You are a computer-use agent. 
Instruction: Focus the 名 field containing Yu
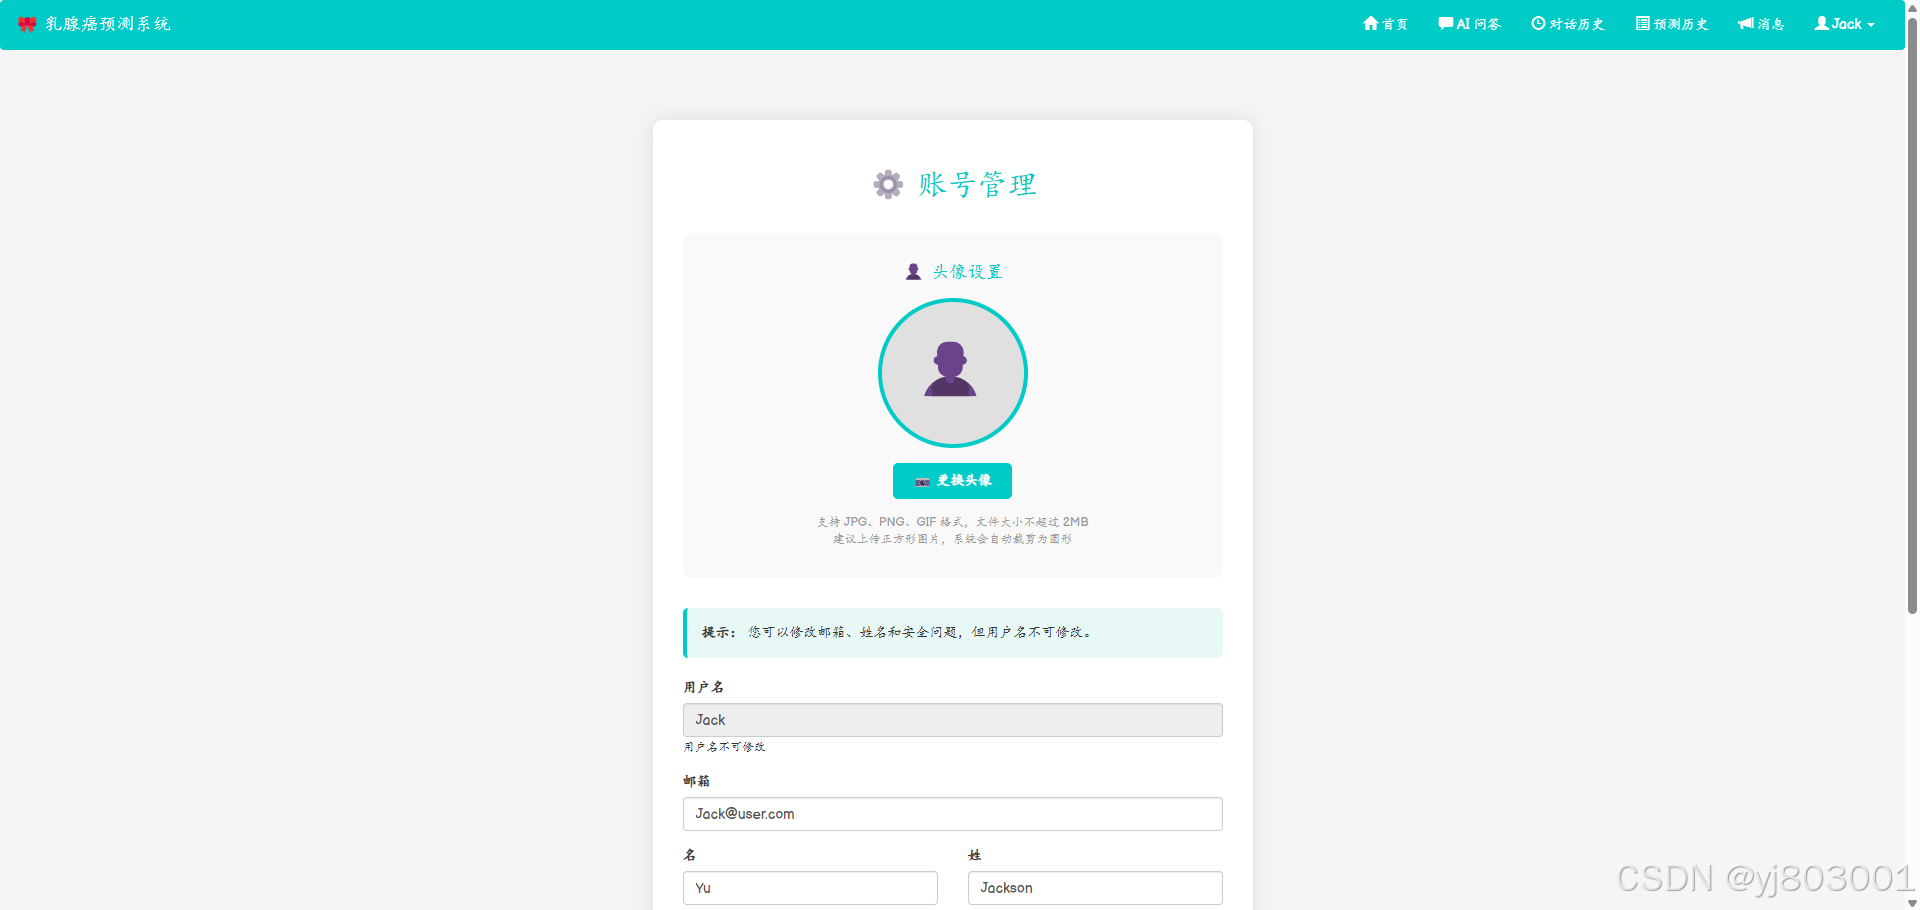point(810,888)
